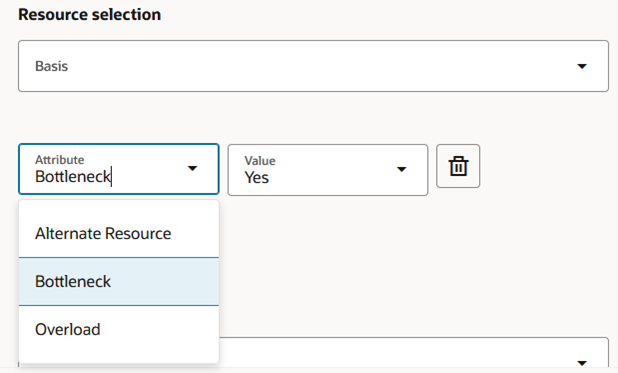Click the Attribute field label
The image size is (618, 373).
(x=60, y=160)
